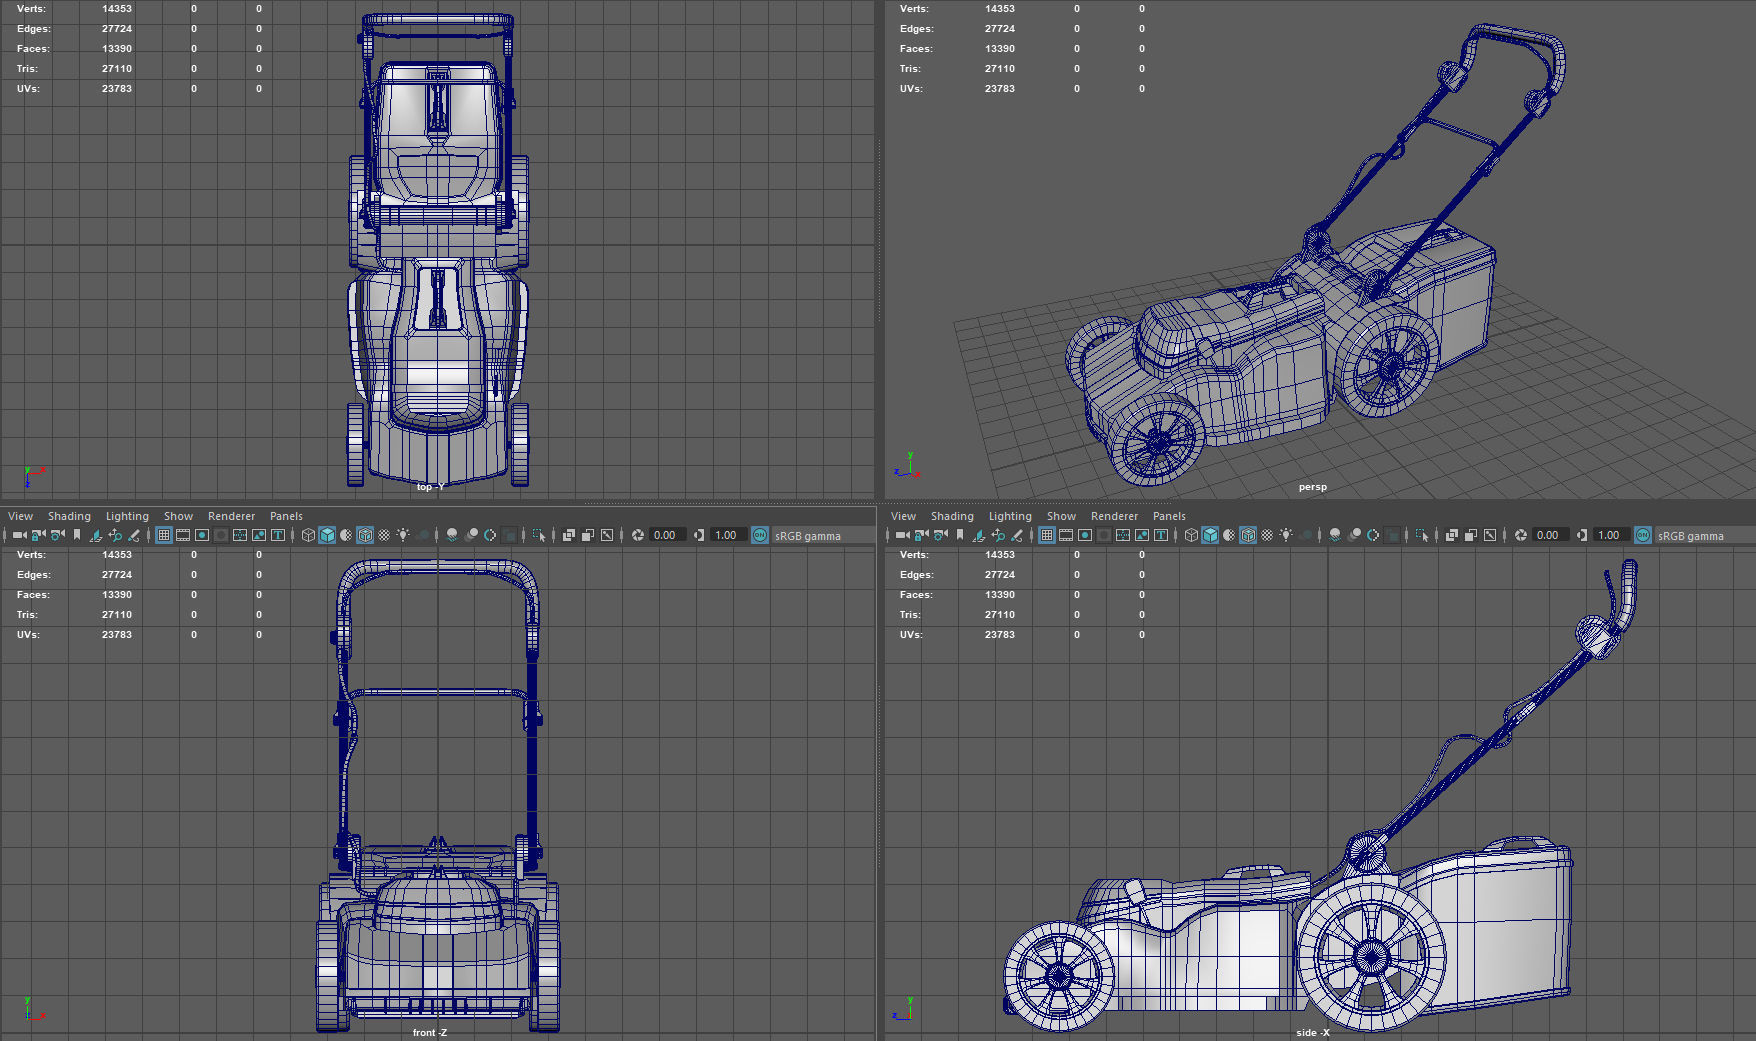
Task: Click Isolate Select icon in side panel toolbar
Action: (1422, 535)
